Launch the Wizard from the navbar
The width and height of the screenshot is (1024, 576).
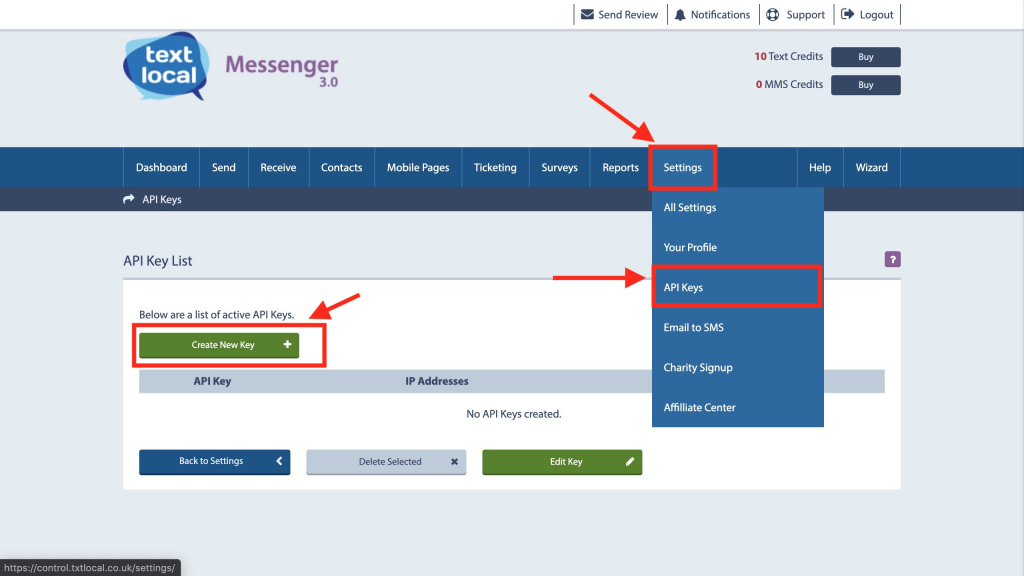871,167
